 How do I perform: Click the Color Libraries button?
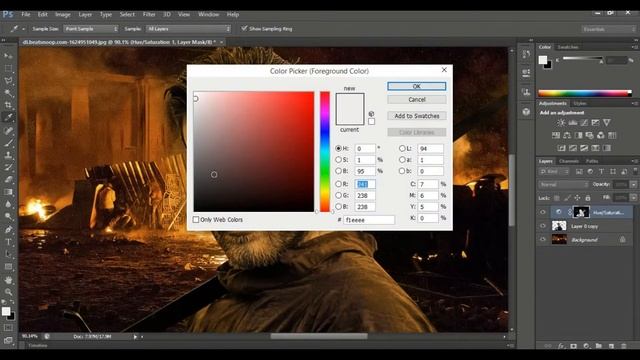417,132
